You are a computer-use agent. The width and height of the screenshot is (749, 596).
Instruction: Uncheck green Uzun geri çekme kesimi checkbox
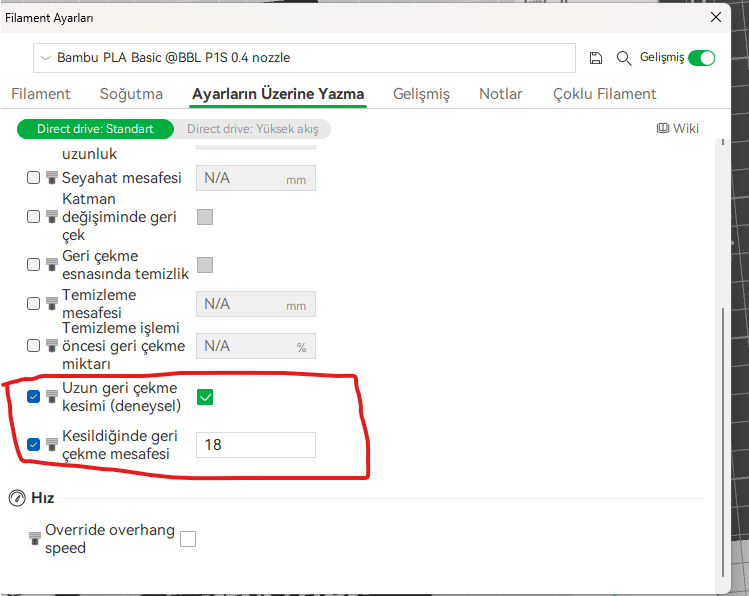pos(205,397)
